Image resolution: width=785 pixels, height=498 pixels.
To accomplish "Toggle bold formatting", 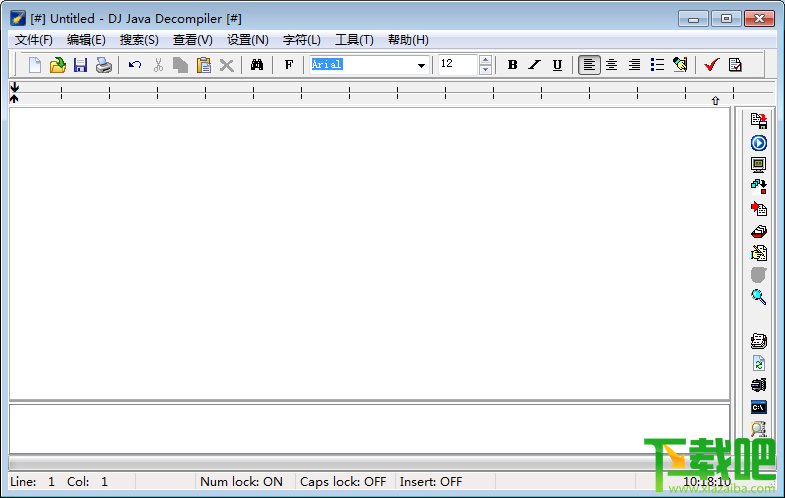I will tap(512, 65).
